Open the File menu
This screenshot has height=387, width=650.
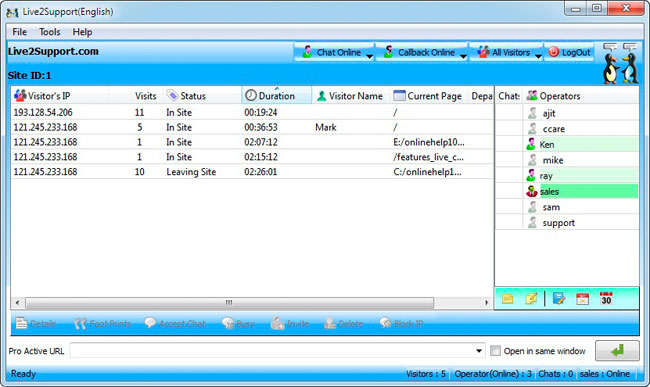click(x=19, y=32)
